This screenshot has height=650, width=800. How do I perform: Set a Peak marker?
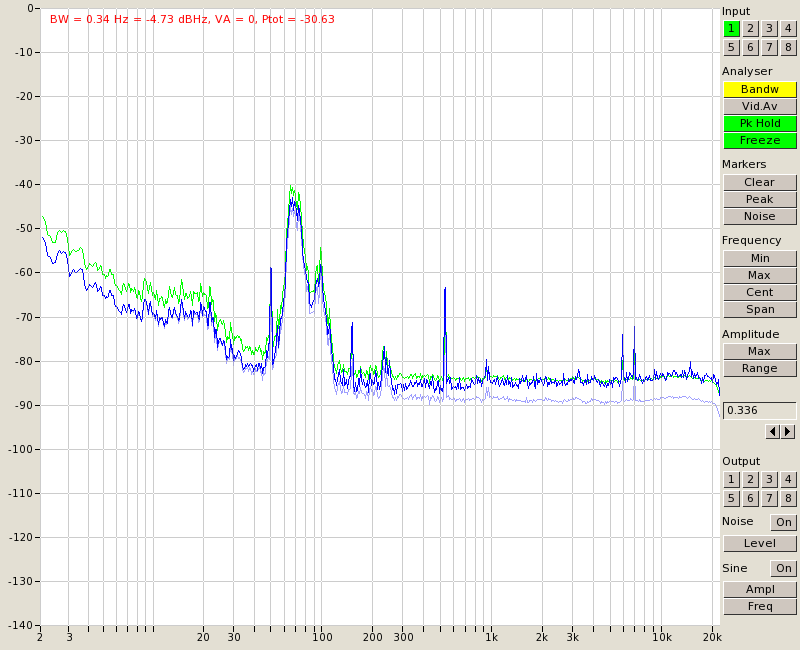(x=760, y=199)
